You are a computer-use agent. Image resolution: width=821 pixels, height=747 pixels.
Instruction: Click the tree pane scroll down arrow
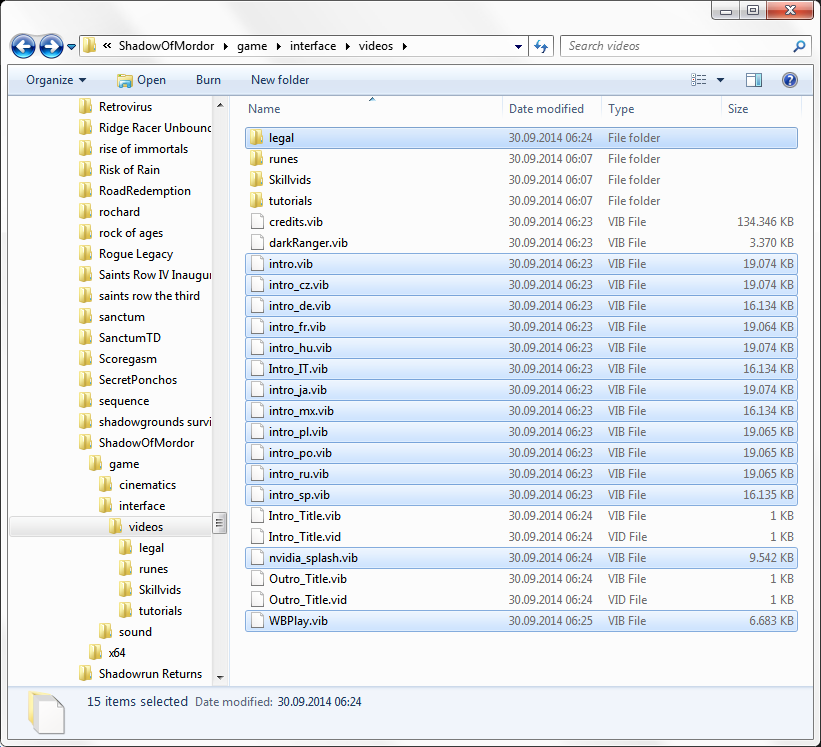click(220, 677)
